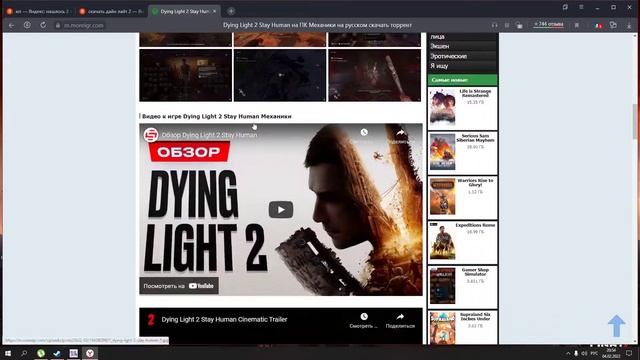640x360 pixels.
Task: Click the share arrow on Cinematic Trailer video
Action: tap(400, 317)
